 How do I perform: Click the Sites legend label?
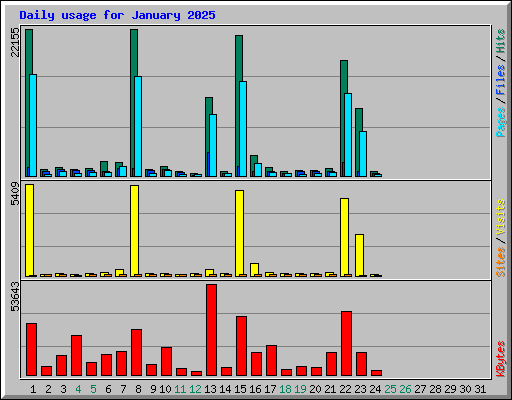tap(500, 262)
